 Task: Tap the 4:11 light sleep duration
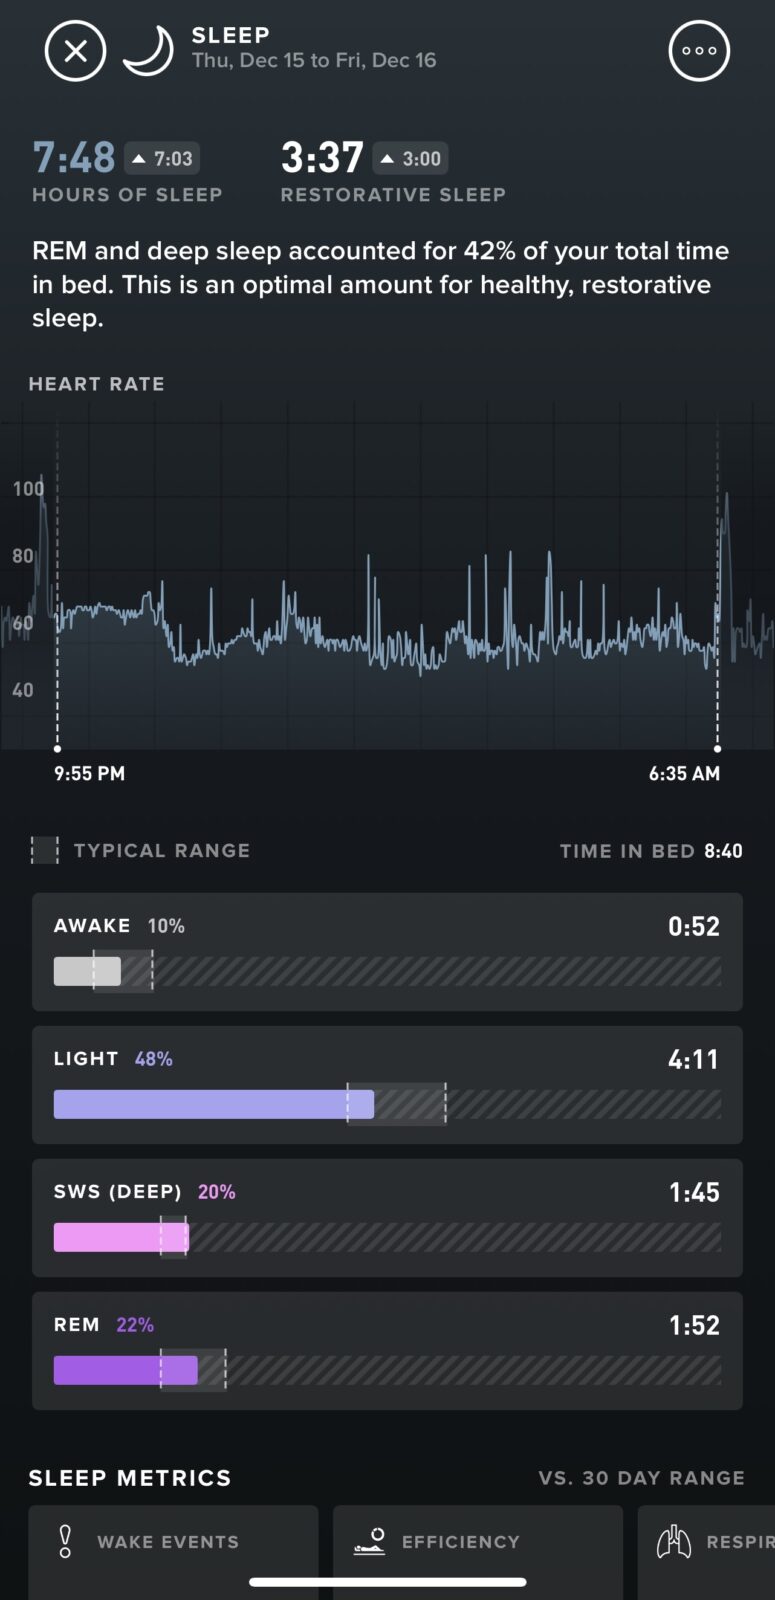tap(694, 1059)
